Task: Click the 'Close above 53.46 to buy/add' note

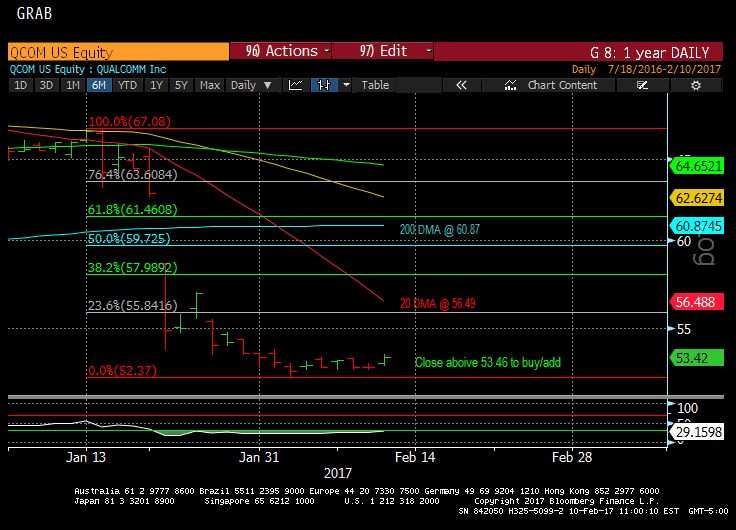Action: tap(488, 362)
